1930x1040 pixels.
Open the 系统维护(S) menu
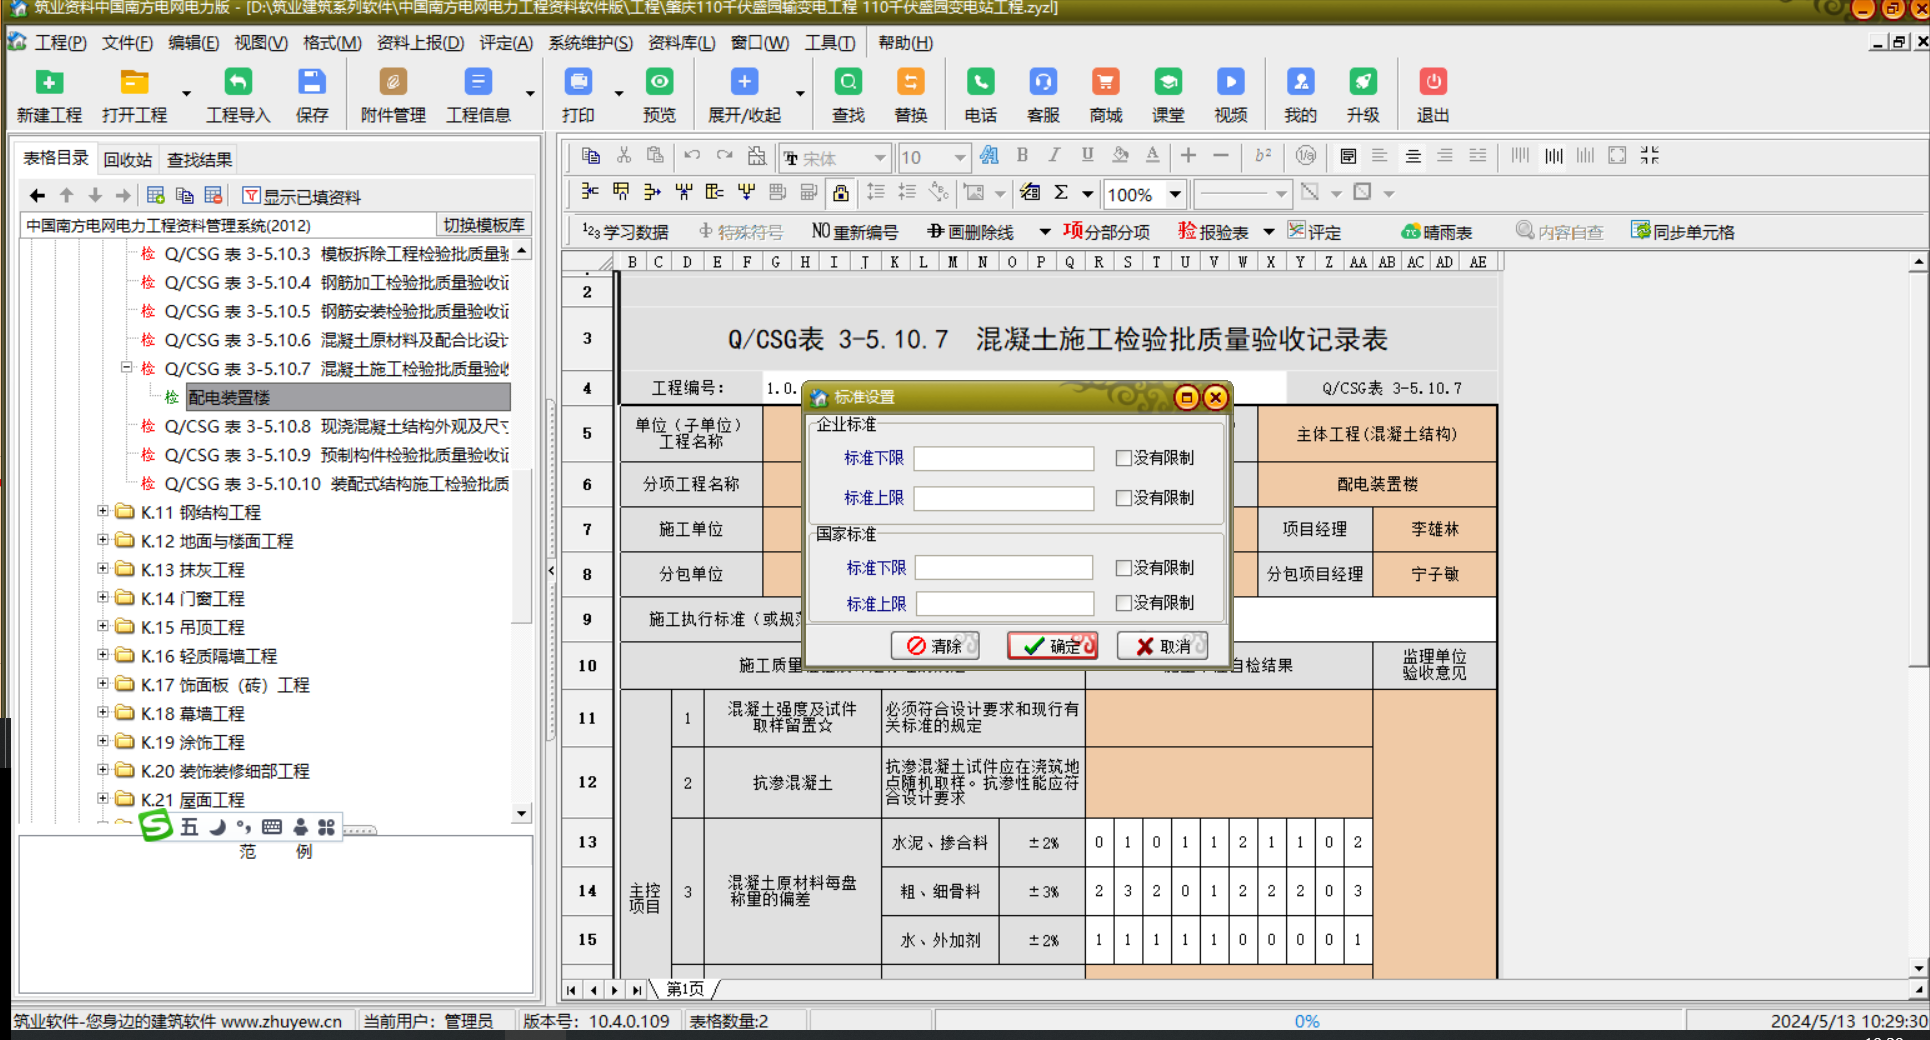(x=590, y=42)
